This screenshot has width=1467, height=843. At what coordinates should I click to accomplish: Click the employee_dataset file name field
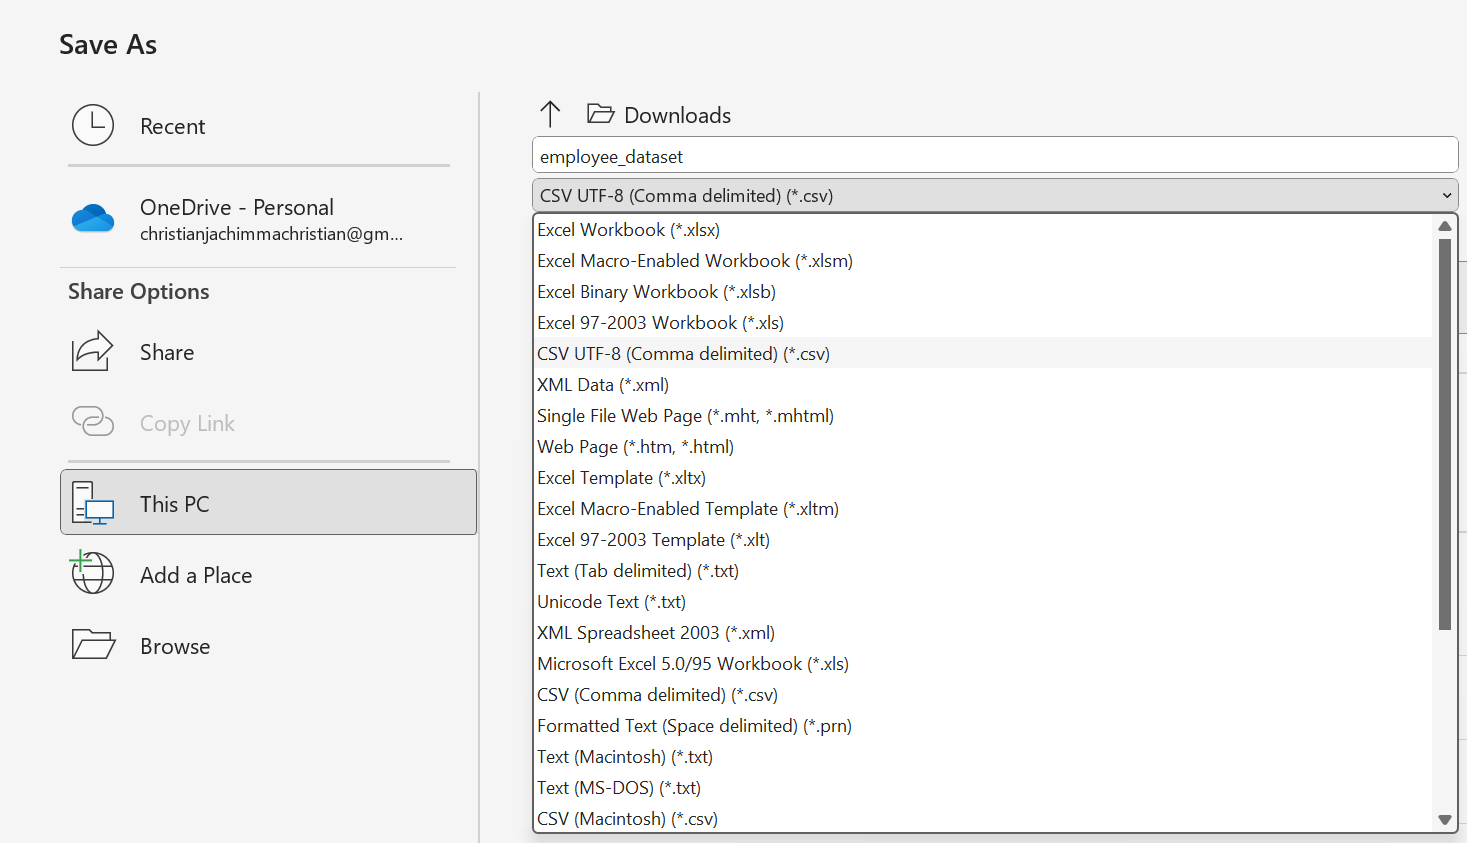click(x=994, y=157)
